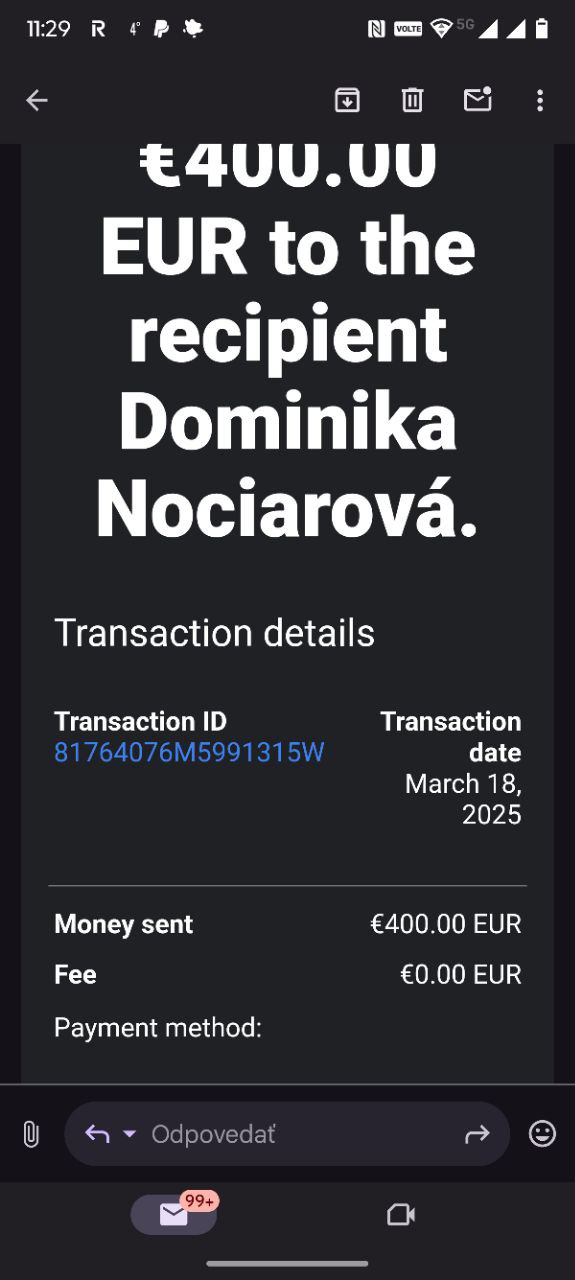The height and width of the screenshot is (1280, 575).
Task: Tap the PayPal notification status icon
Action: click(x=161, y=29)
